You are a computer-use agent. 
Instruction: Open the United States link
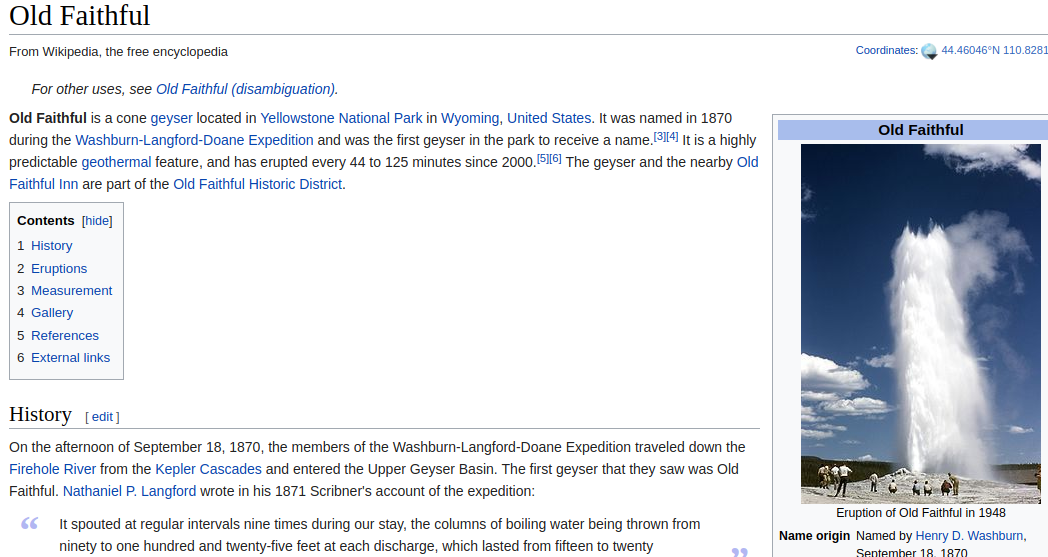pyautogui.click(x=549, y=118)
